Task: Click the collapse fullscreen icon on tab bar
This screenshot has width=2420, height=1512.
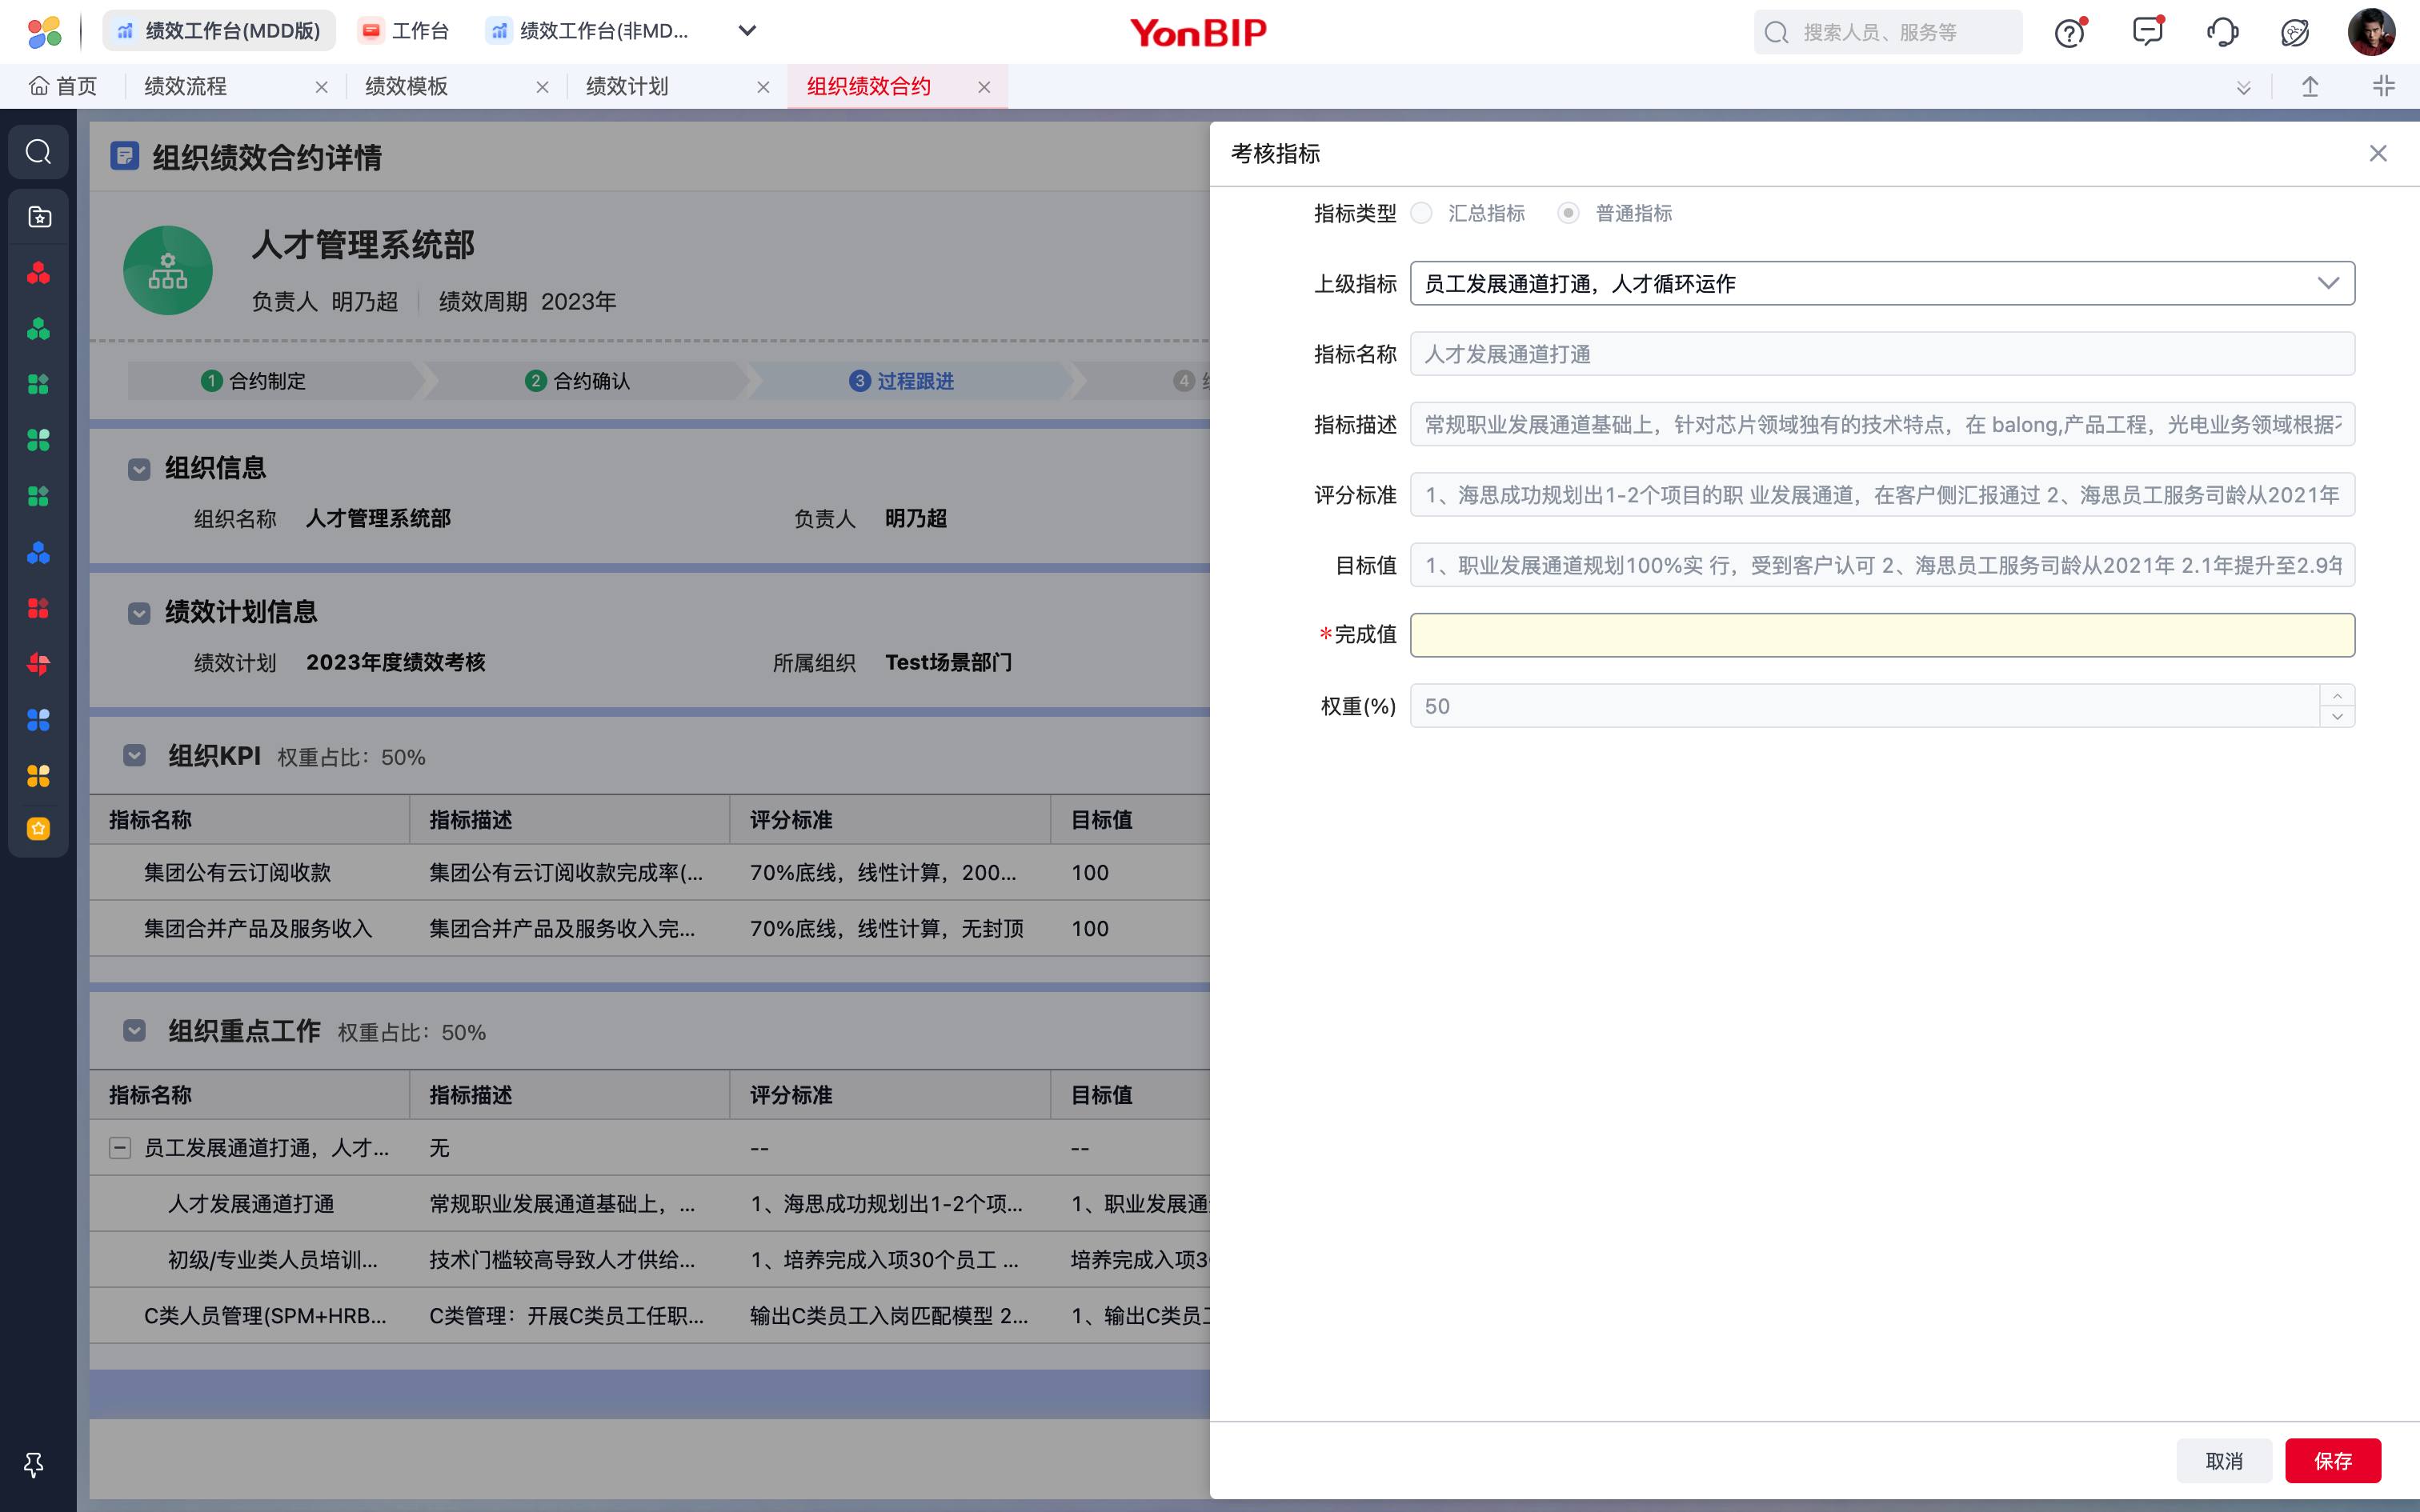Action: pyautogui.click(x=2384, y=87)
